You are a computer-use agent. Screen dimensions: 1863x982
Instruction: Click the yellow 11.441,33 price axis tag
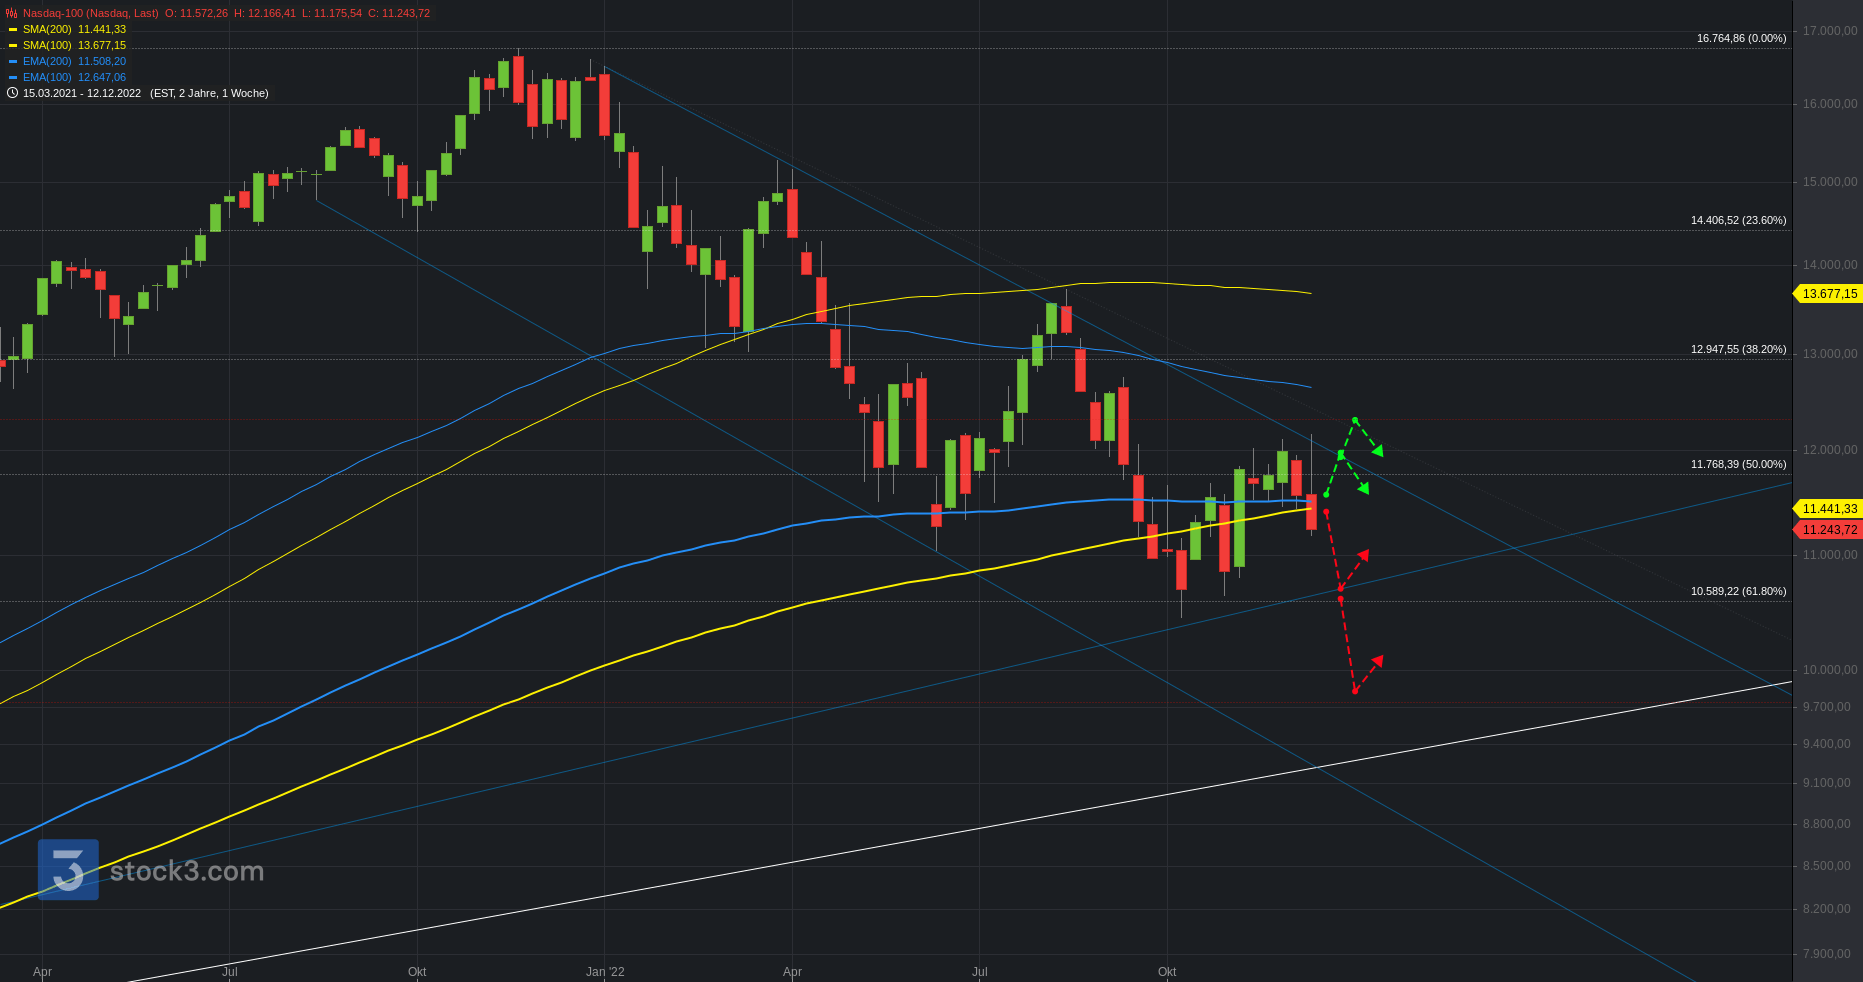[1829, 509]
